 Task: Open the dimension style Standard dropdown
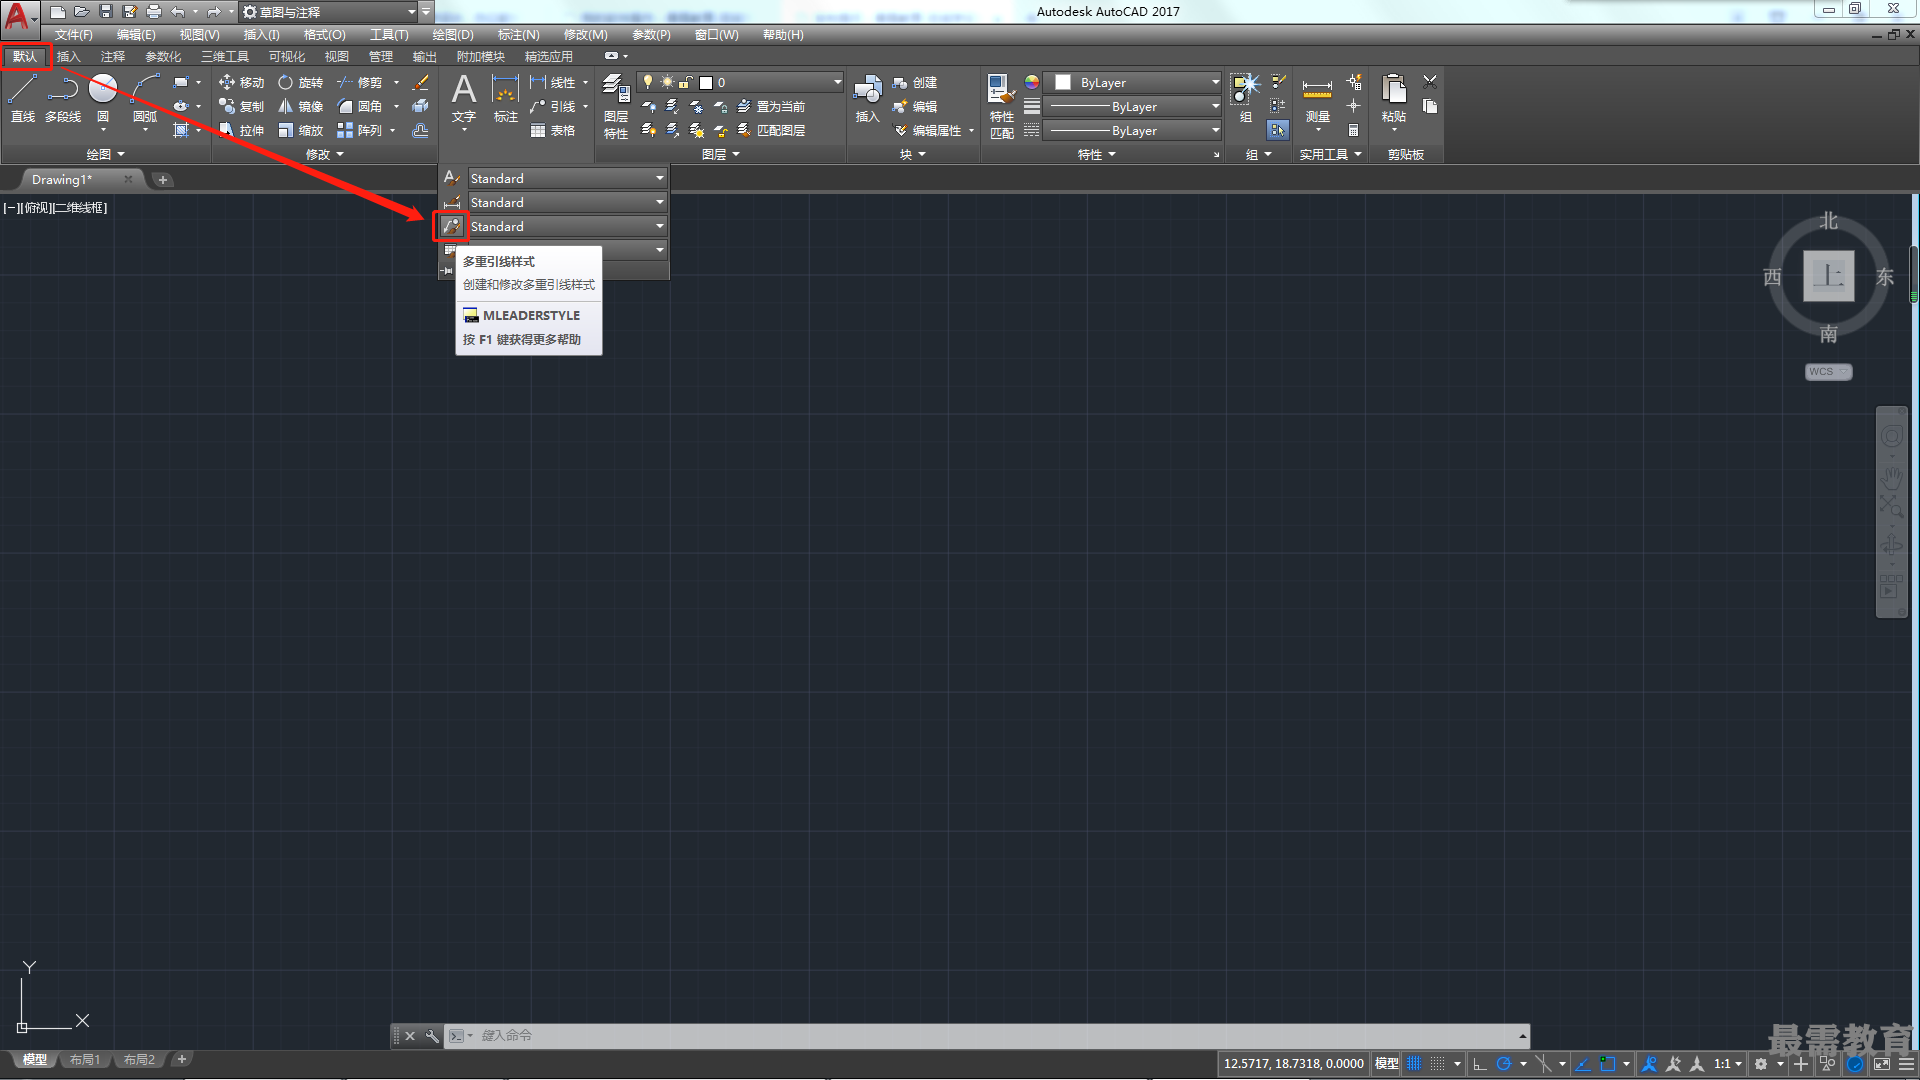(567, 202)
